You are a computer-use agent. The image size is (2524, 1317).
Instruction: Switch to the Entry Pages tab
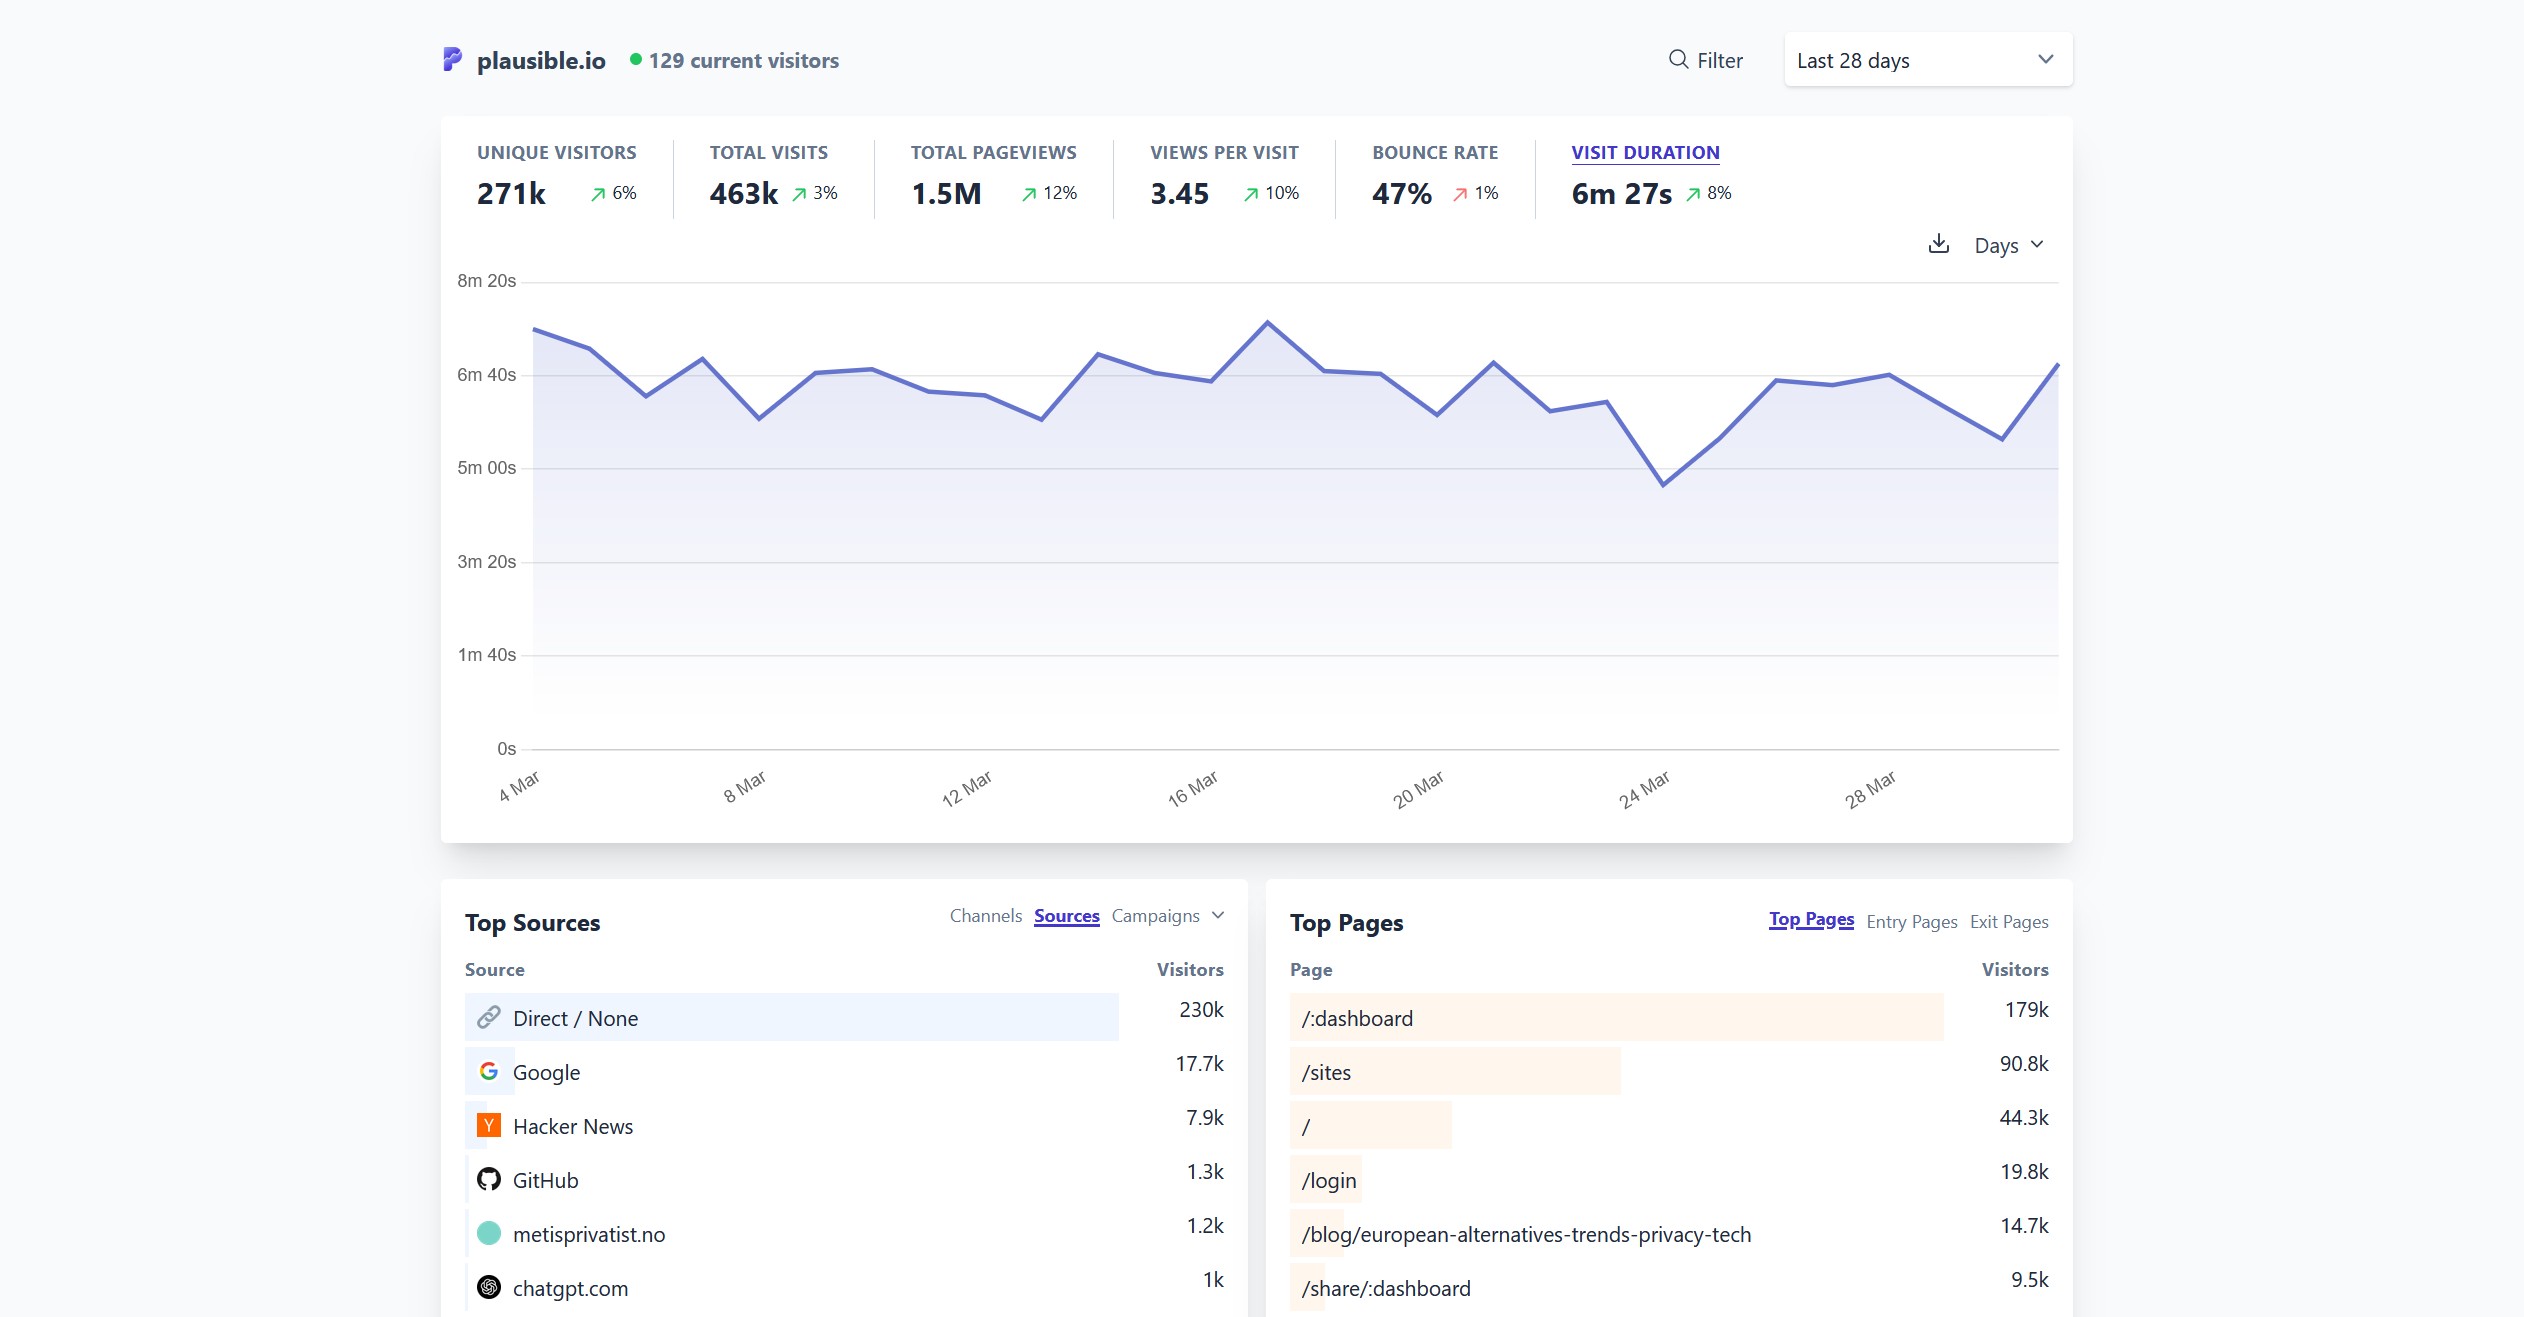[1911, 921]
